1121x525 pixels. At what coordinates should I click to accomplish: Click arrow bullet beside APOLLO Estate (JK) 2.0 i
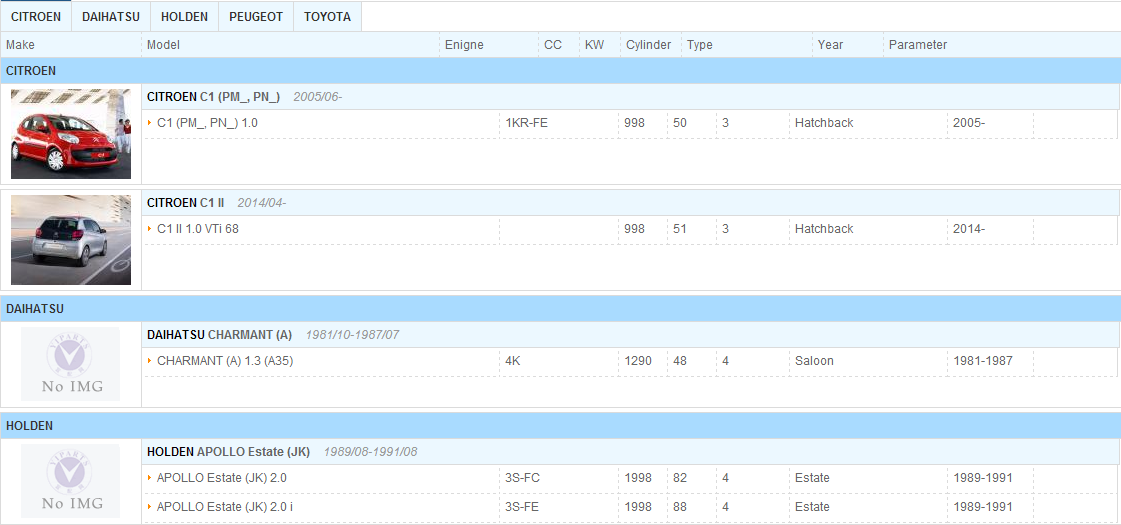(149, 506)
